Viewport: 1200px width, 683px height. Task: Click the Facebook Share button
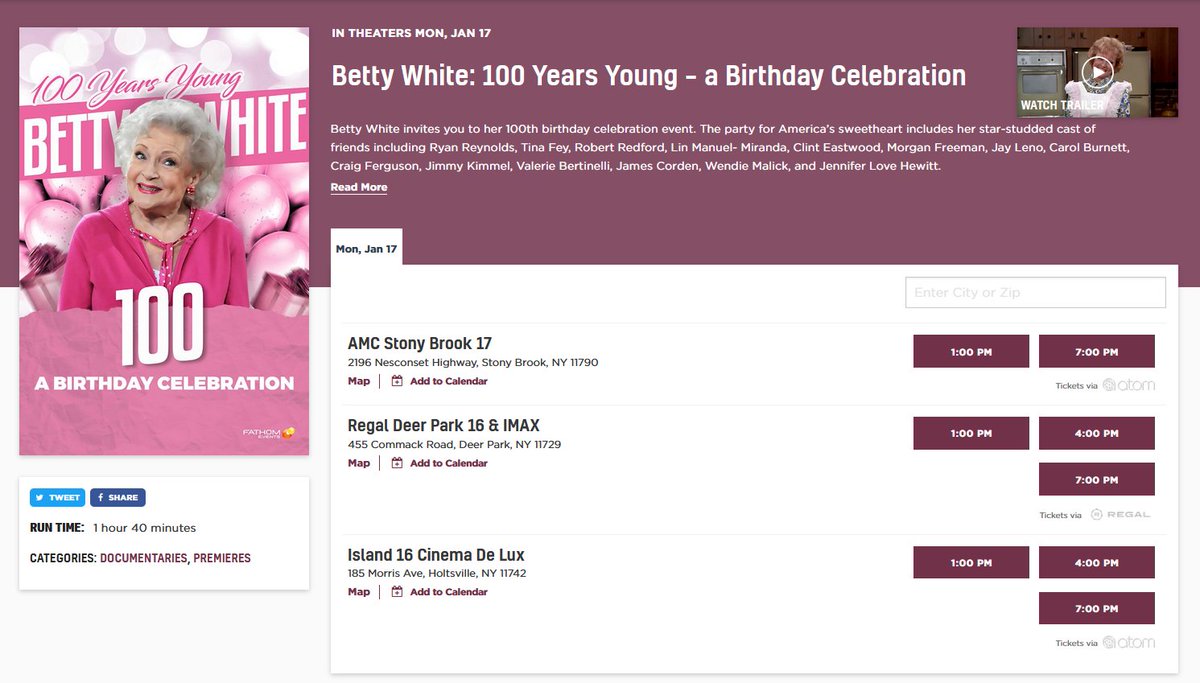click(117, 497)
